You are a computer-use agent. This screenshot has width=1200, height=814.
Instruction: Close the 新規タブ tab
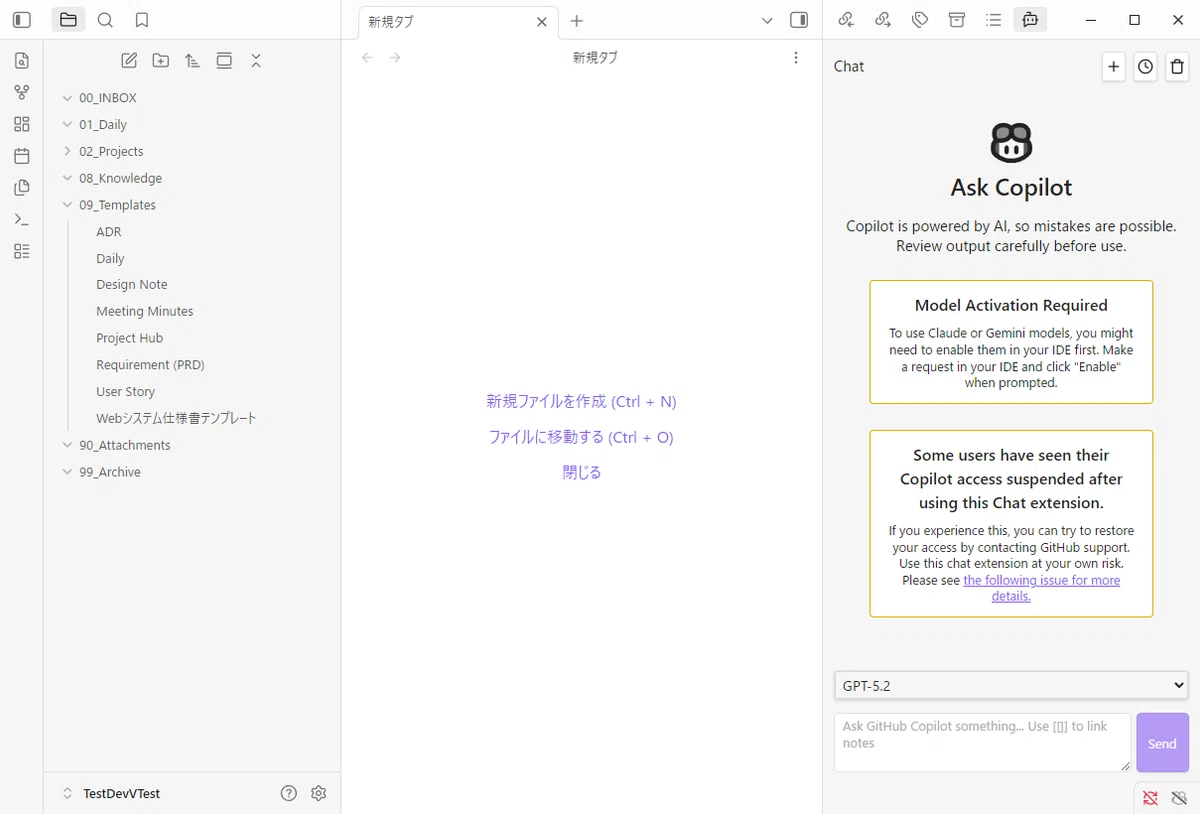click(542, 21)
